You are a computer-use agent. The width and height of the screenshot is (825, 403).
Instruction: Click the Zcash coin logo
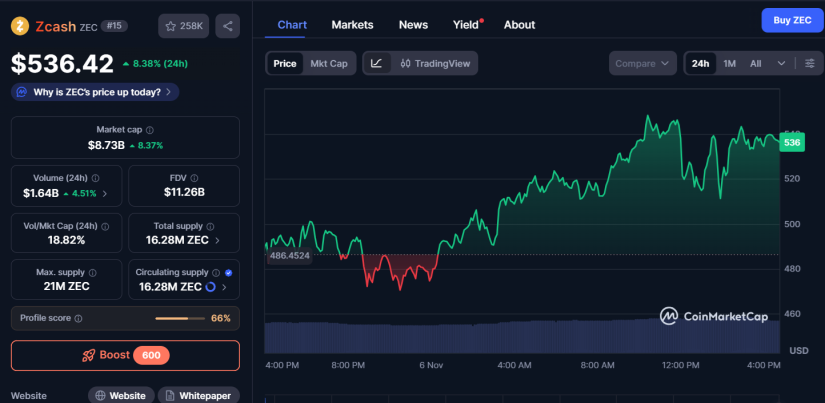tap(19, 27)
